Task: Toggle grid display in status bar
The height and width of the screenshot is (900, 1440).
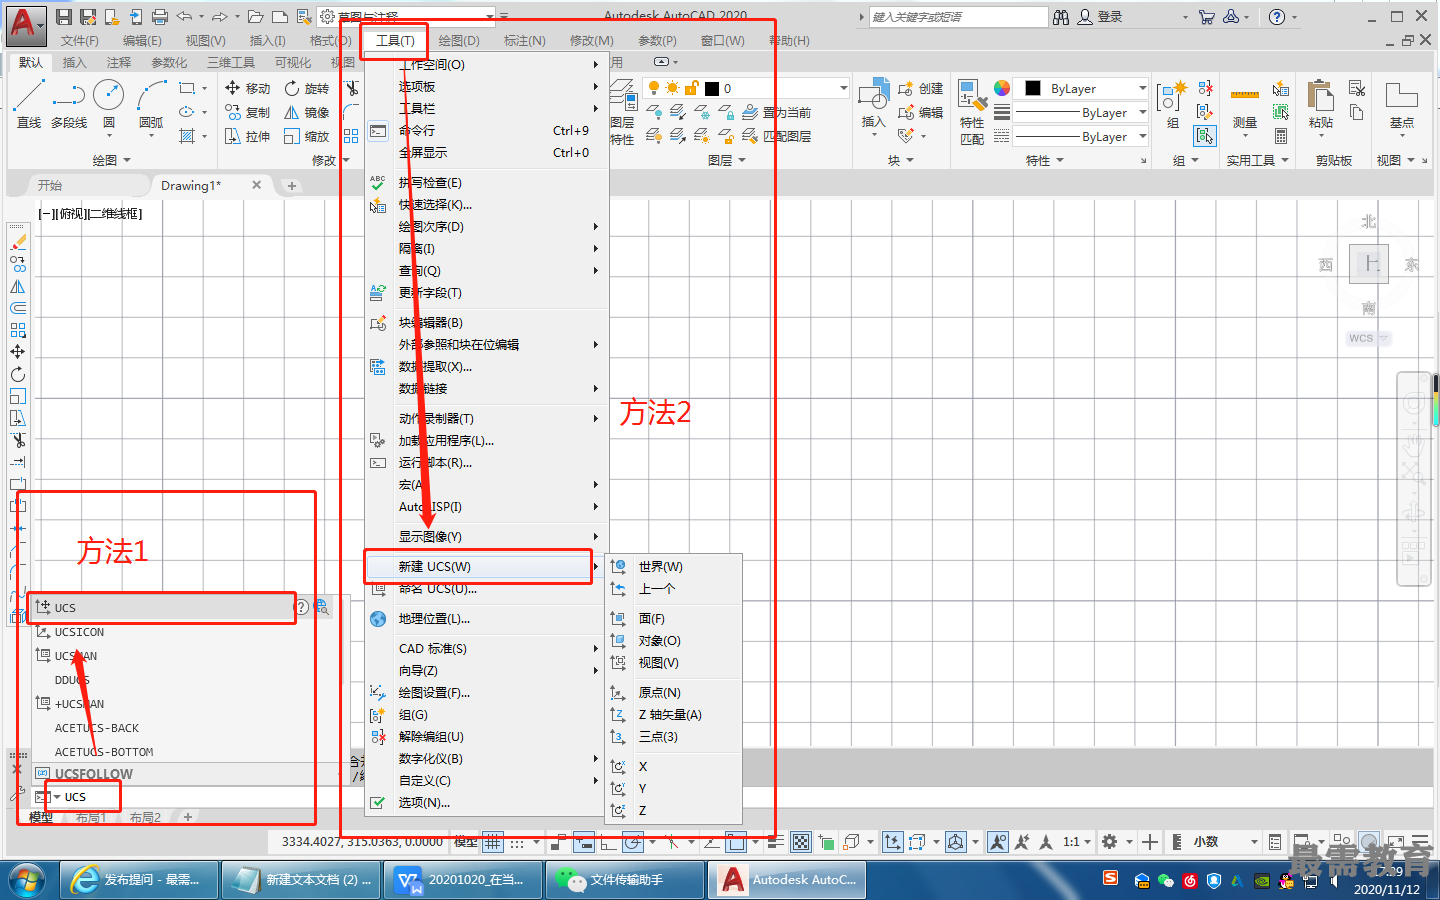Action: (x=493, y=842)
